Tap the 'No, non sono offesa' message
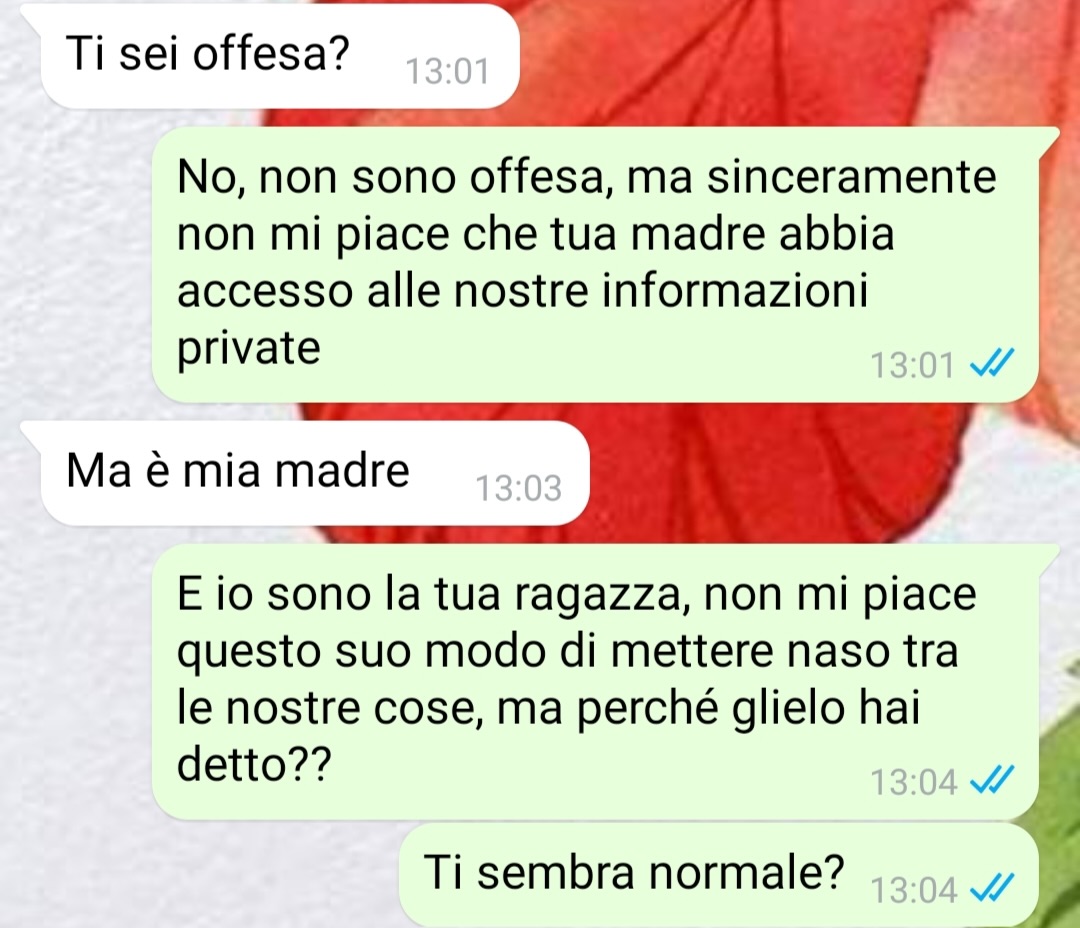This screenshot has width=1080, height=928. tap(595, 265)
